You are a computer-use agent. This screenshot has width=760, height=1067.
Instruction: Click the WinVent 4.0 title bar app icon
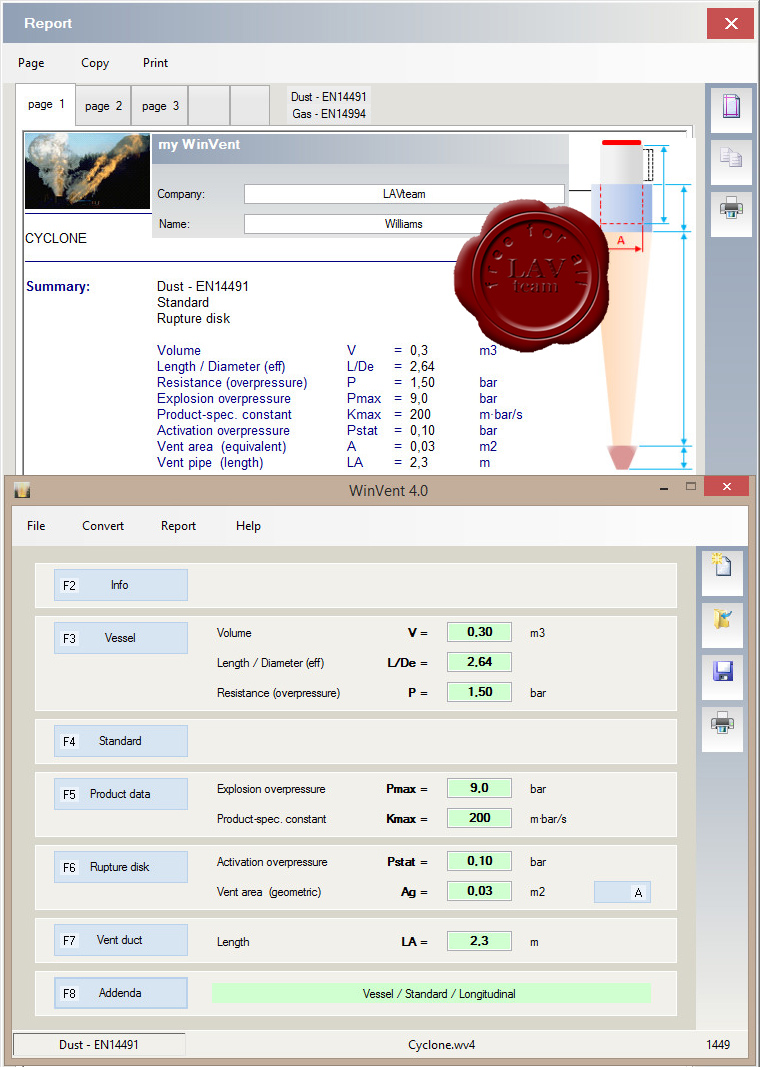point(22,490)
